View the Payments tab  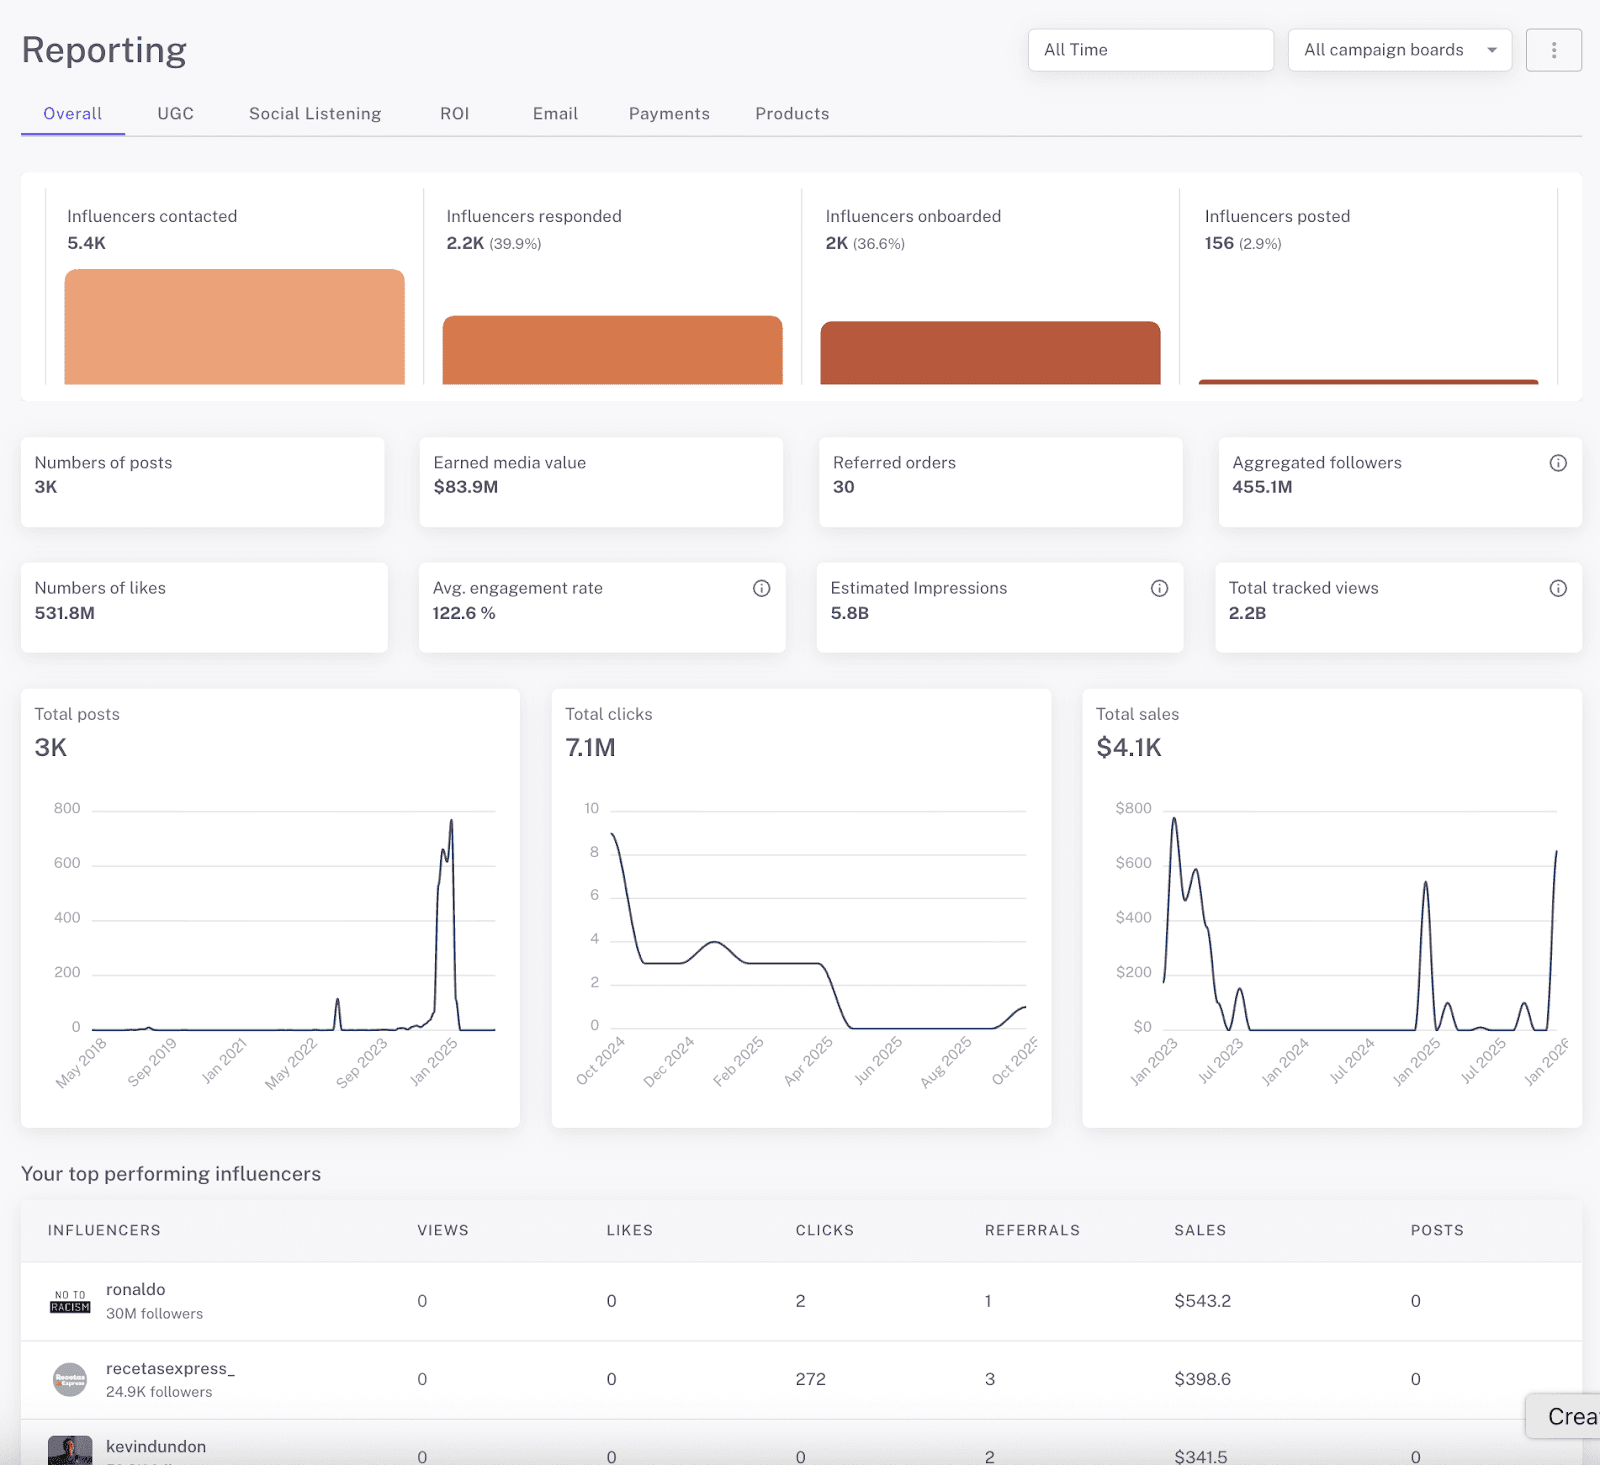tap(669, 114)
